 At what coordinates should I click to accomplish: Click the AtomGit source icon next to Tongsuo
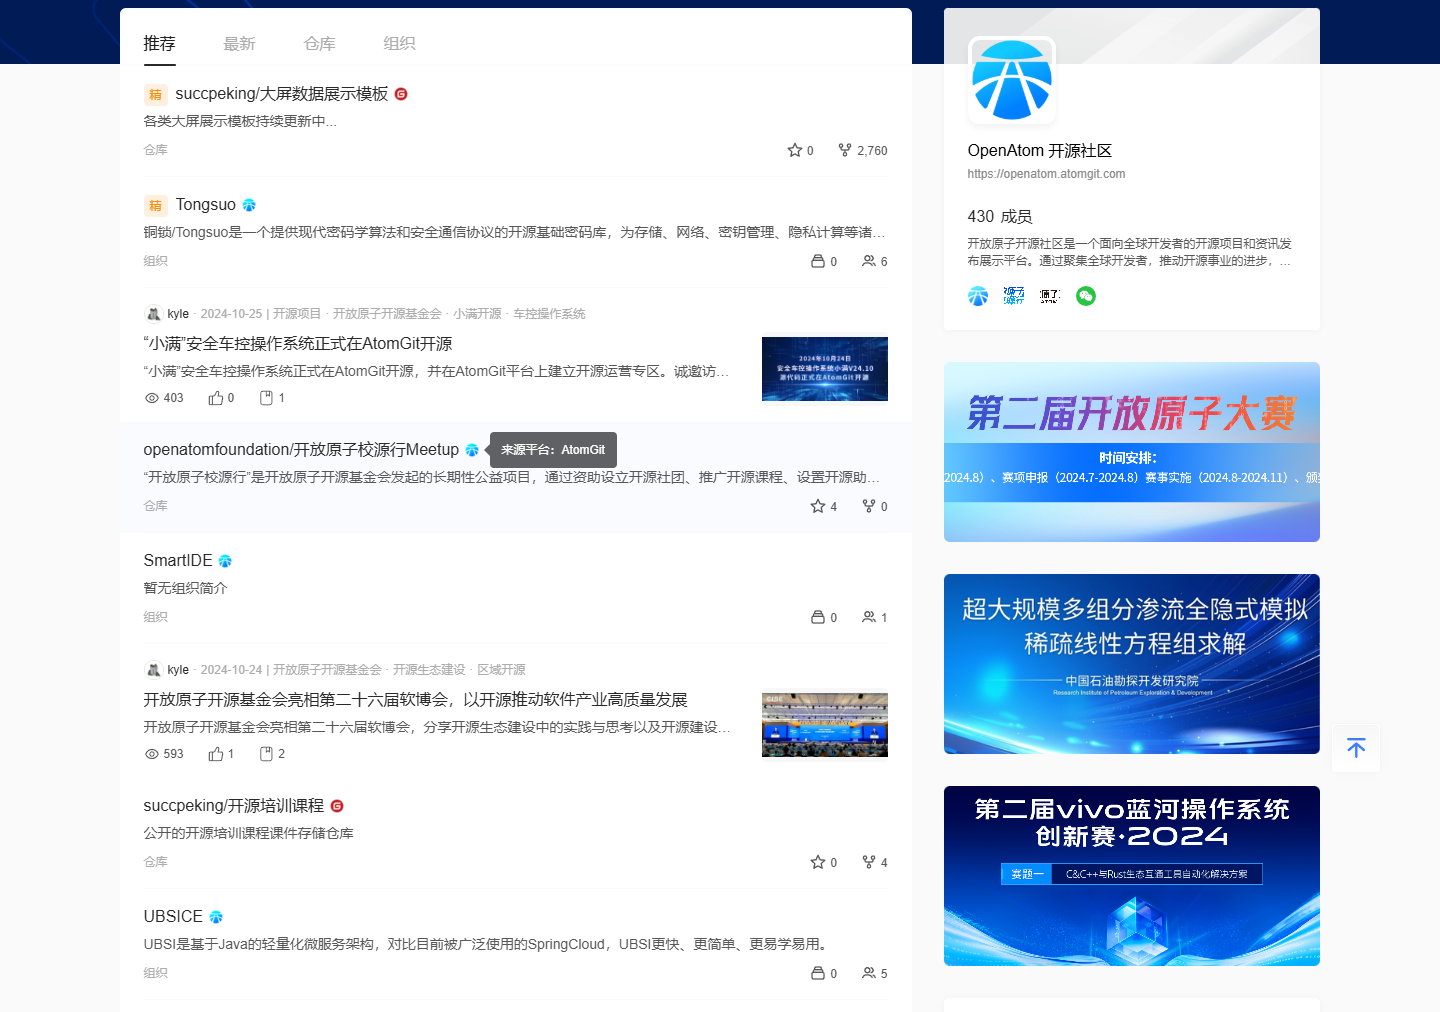[249, 205]
